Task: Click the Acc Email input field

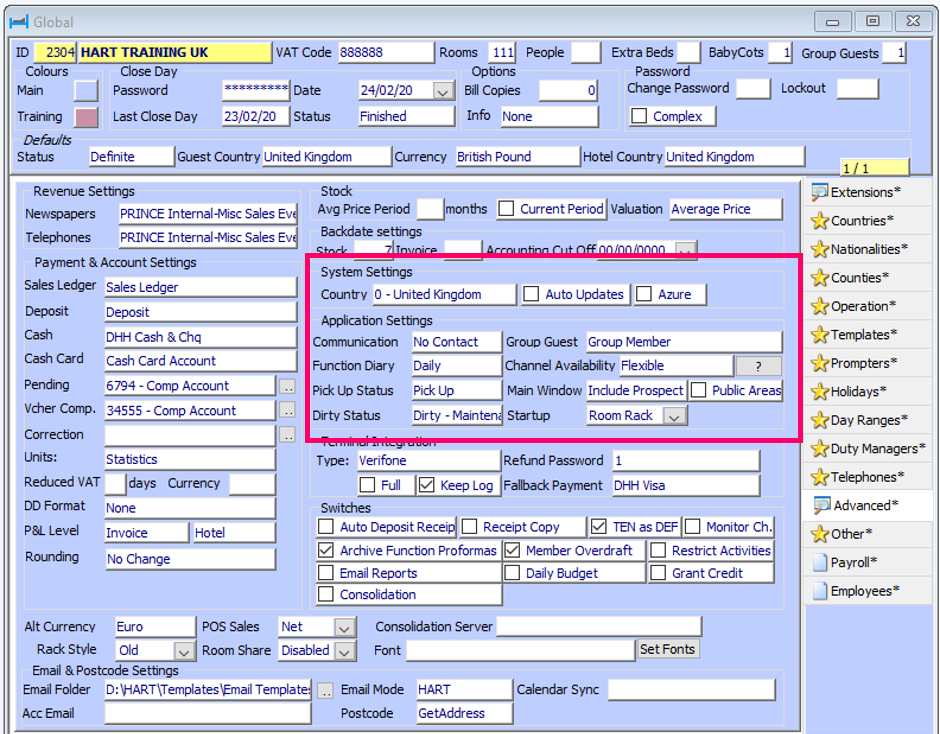Action: click(208, 713)
